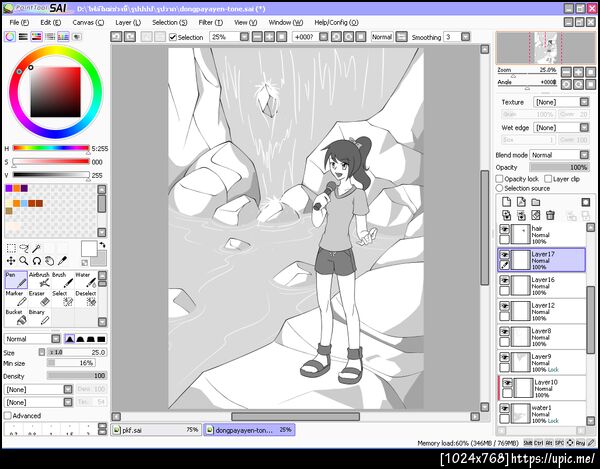The height and width of the screenshot is (469, 600).
Task: Select the Layer10 layer row
Action: (x=541, y=388)
